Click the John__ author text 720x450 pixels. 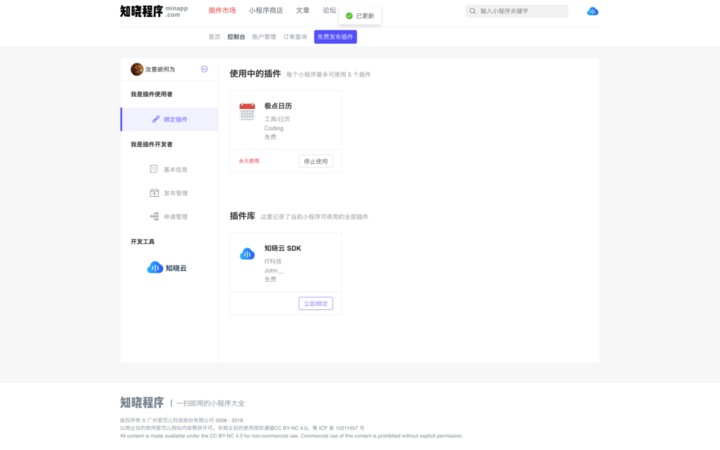tap(274, 270)
